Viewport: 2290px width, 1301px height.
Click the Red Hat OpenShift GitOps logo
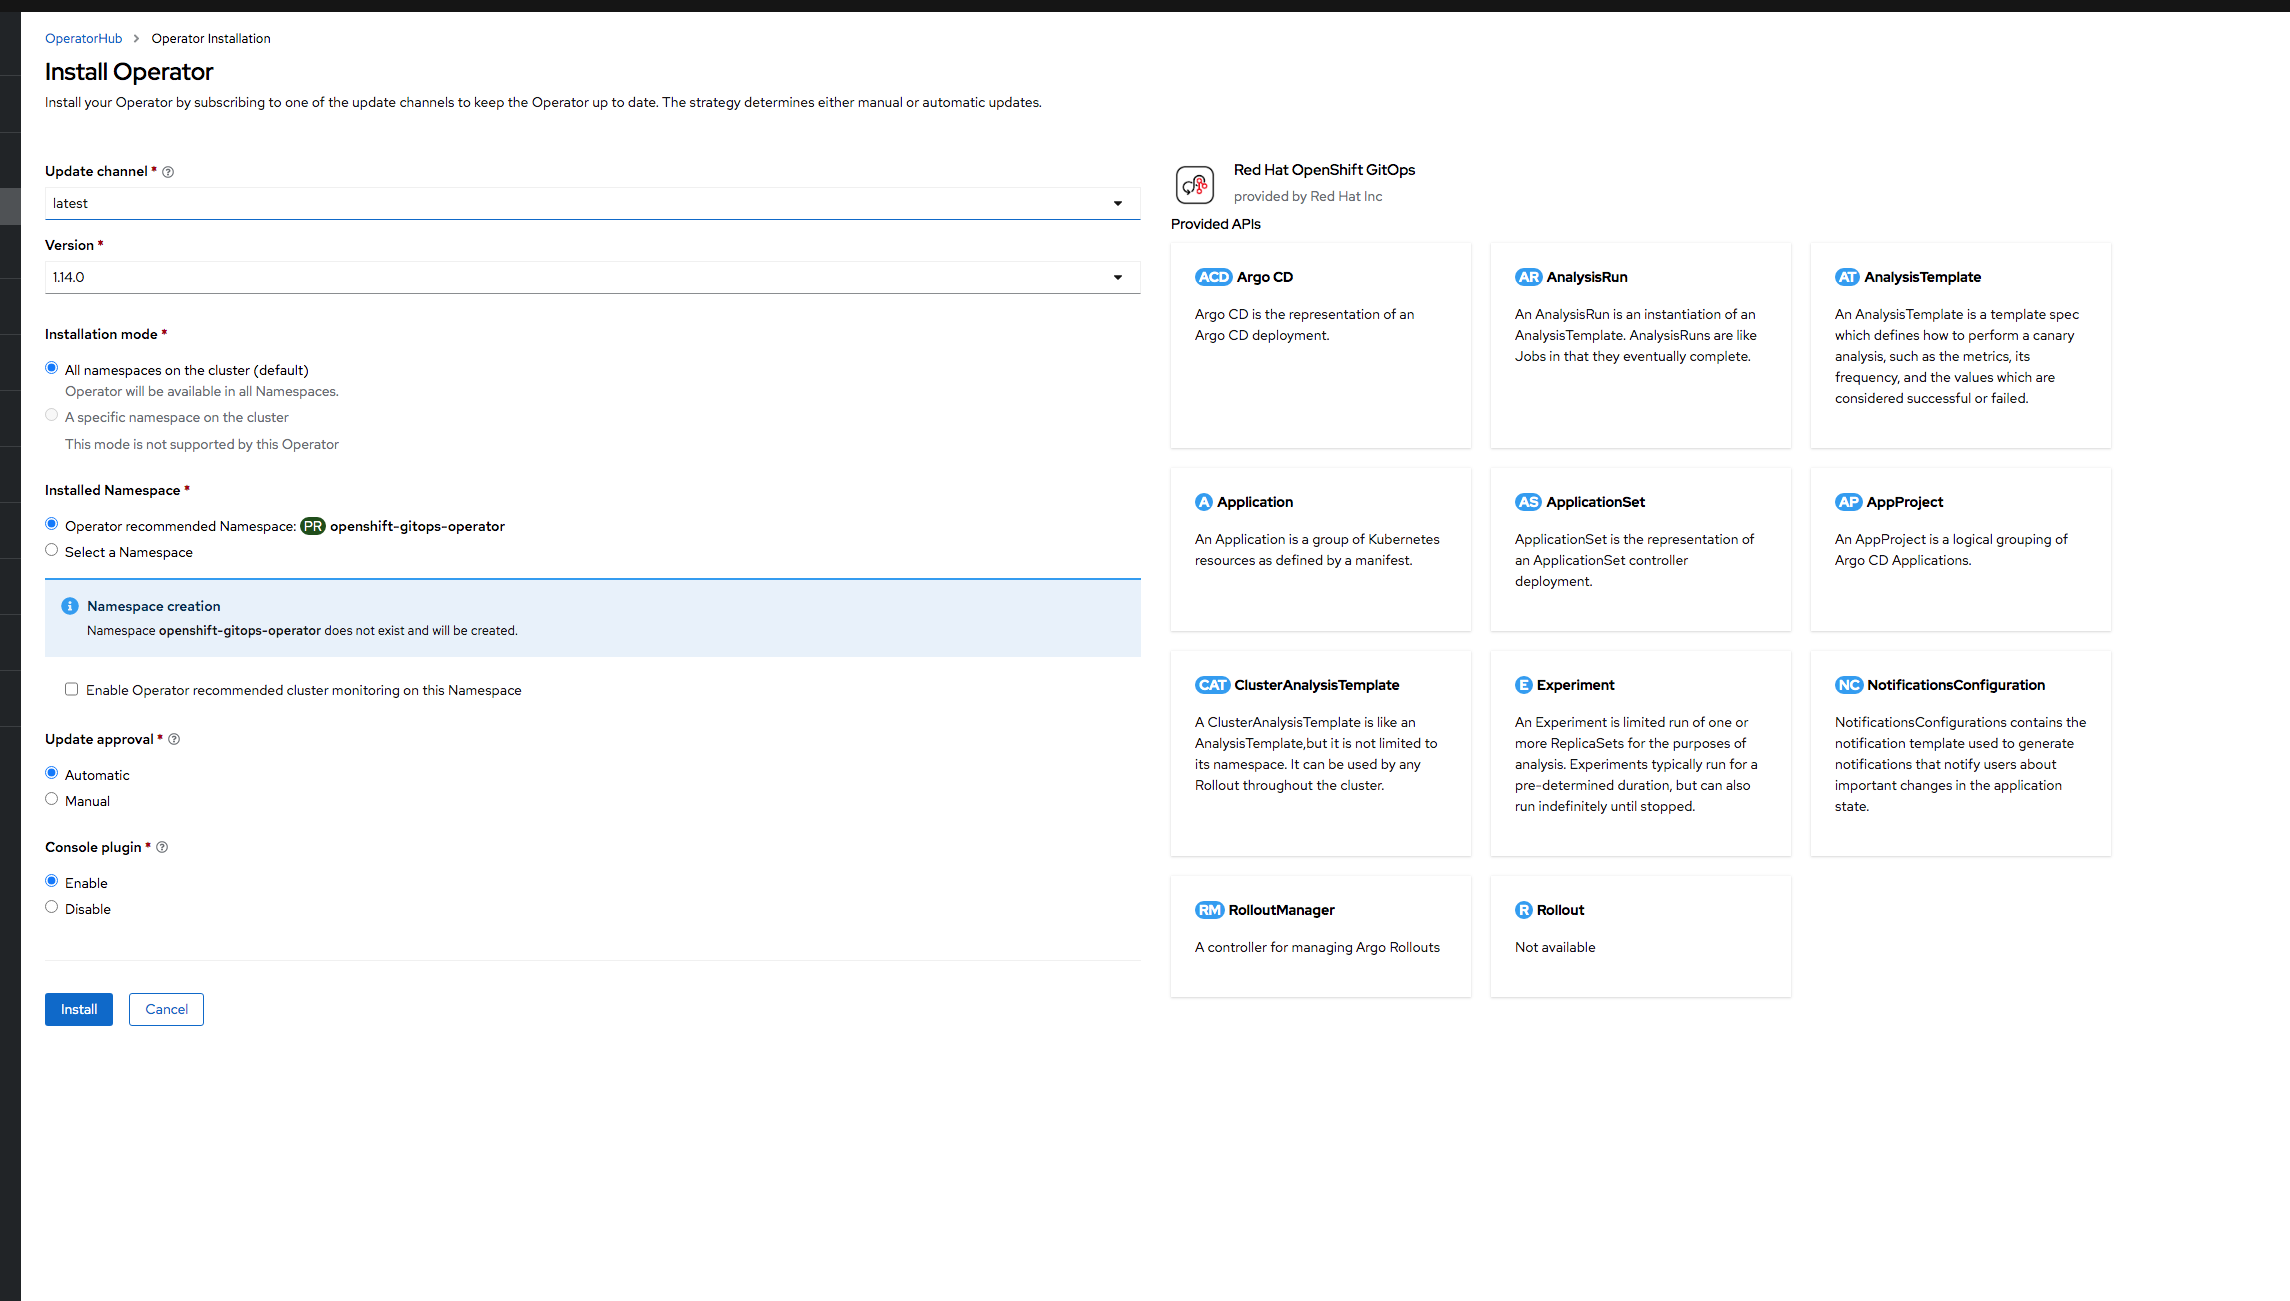(x=1195, y=185)
